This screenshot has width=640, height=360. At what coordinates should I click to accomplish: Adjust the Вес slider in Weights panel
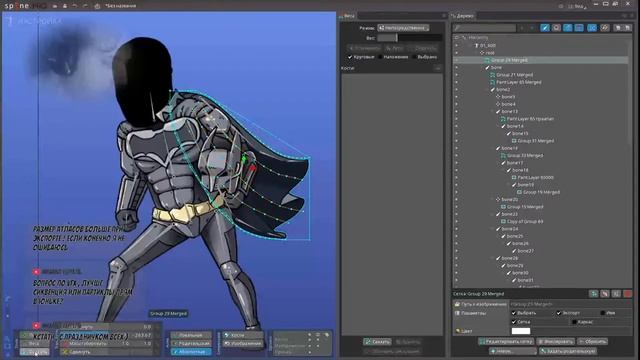(x=409, y=38)
